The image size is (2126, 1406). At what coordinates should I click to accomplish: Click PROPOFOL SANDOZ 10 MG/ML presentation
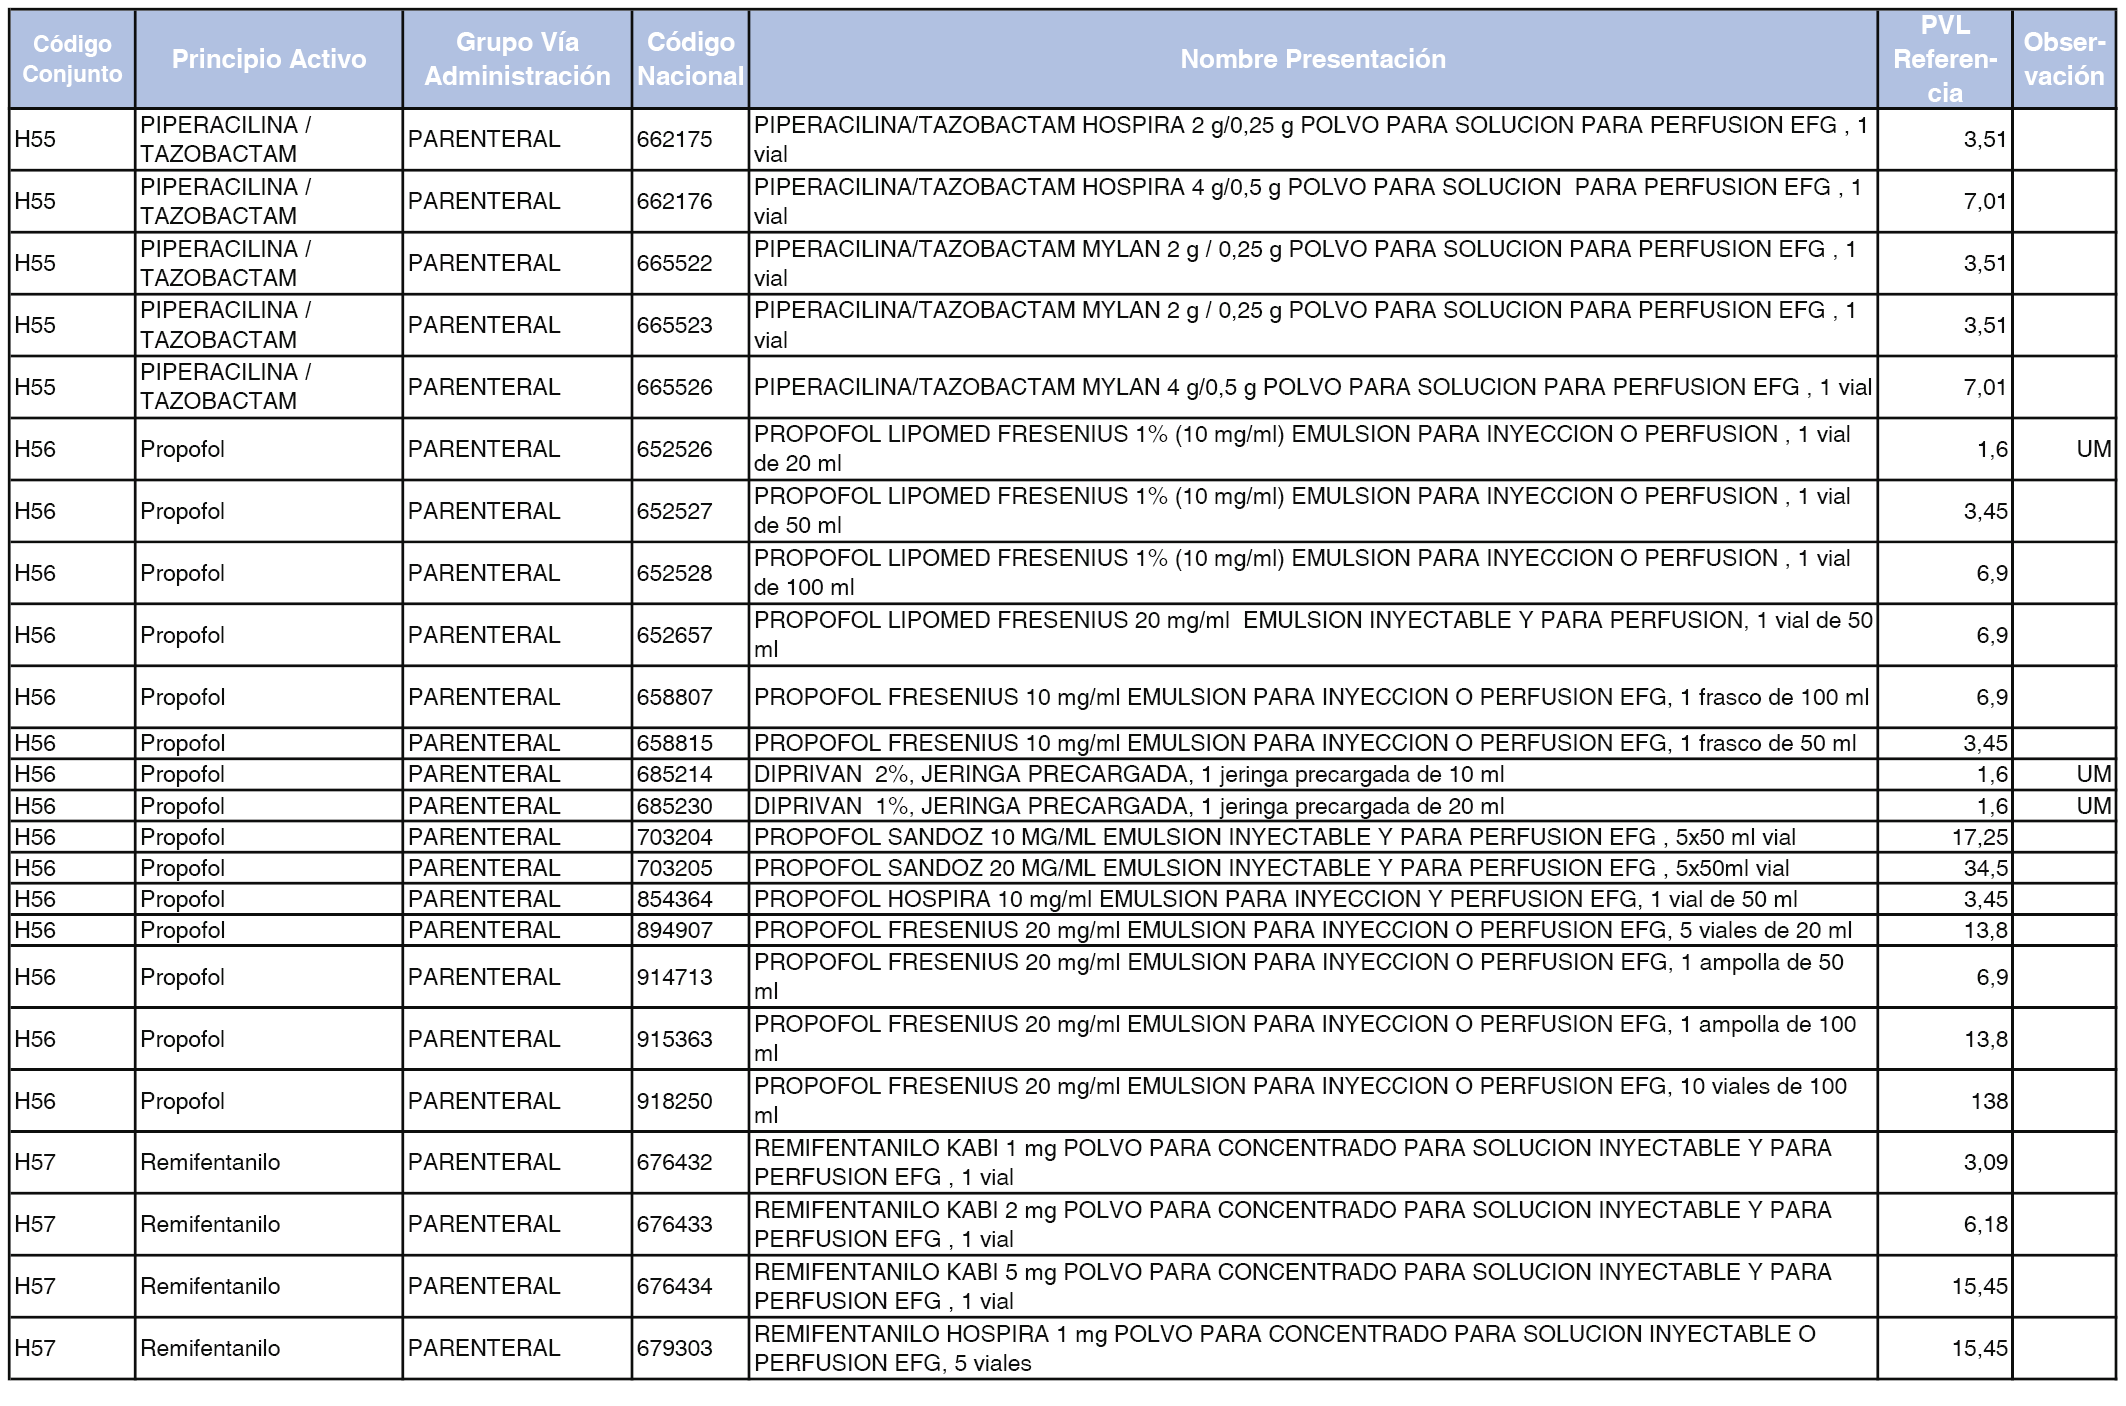(x=1275, y=837)
